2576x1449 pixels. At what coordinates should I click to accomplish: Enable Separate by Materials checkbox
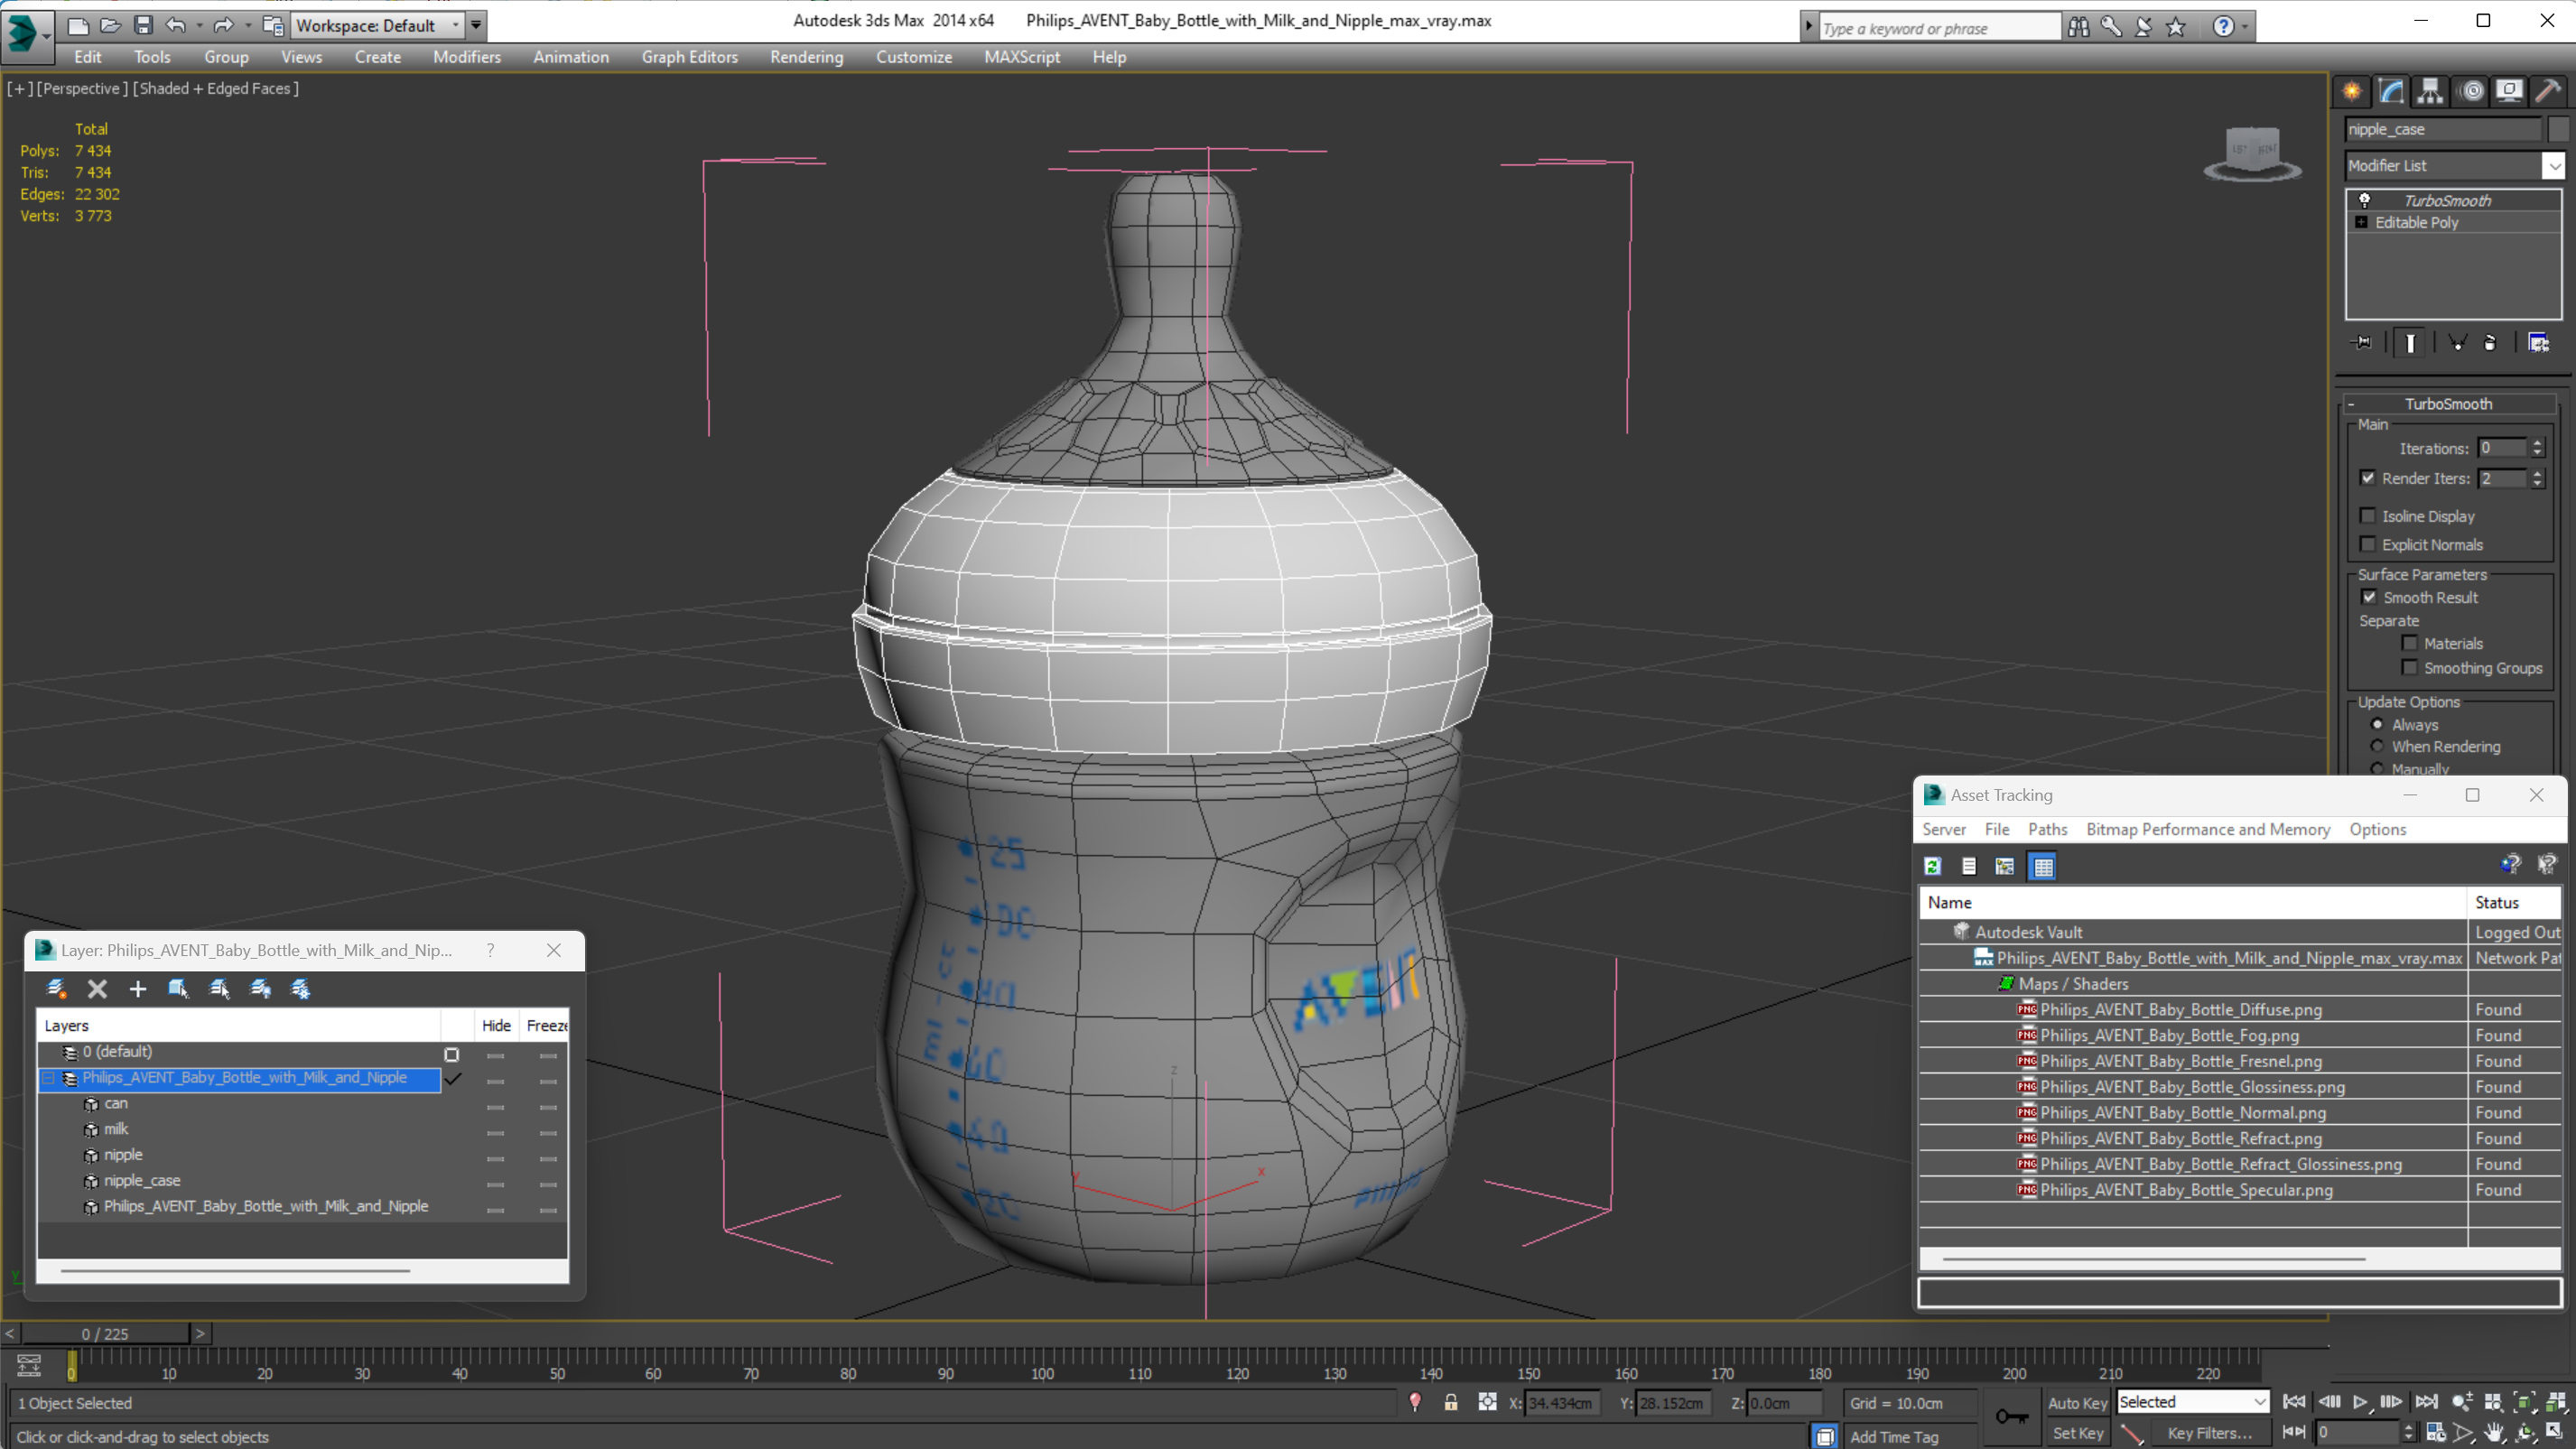(x=2410, y=643)
